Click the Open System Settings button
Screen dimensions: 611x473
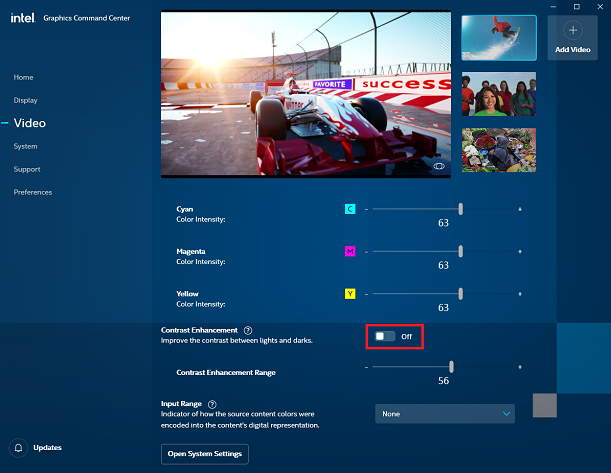pos(205,454)
